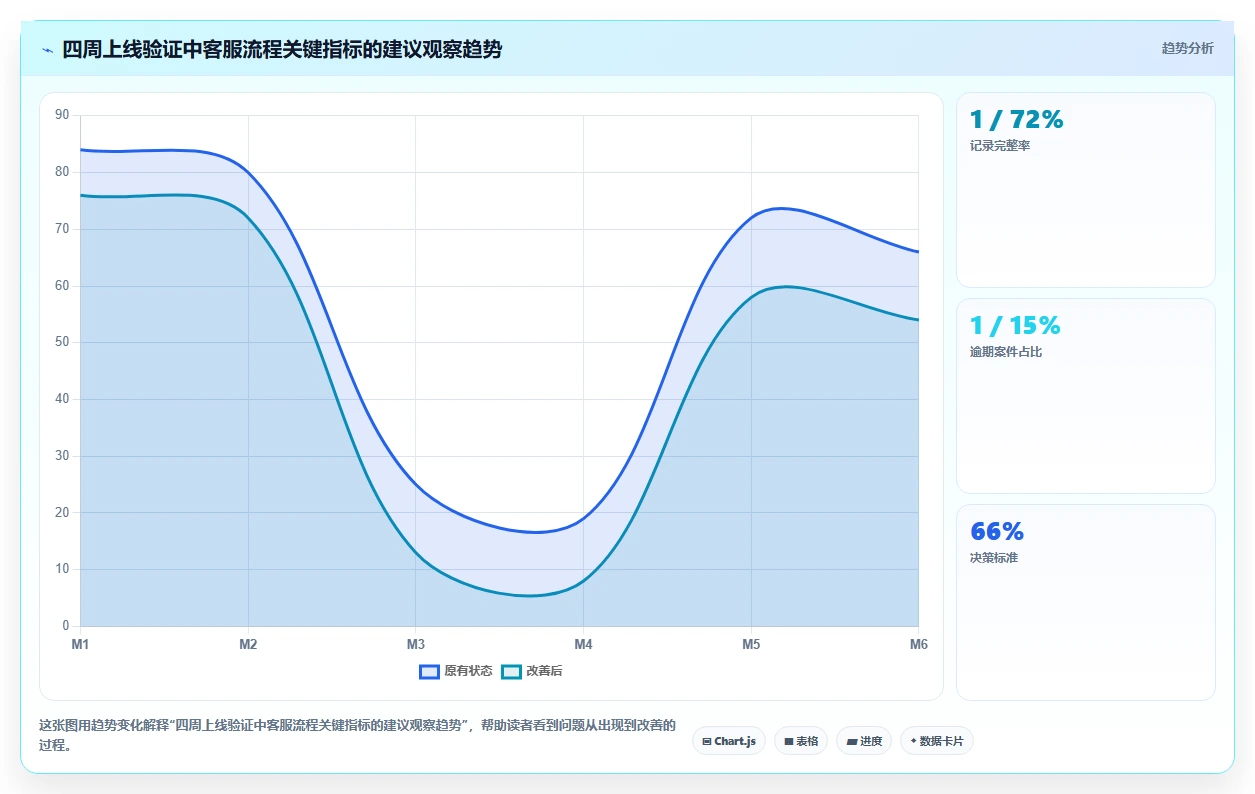The image size is (1255, 794).
Task: Click the 1 / 72% value text
Action: click(1016, 120)
